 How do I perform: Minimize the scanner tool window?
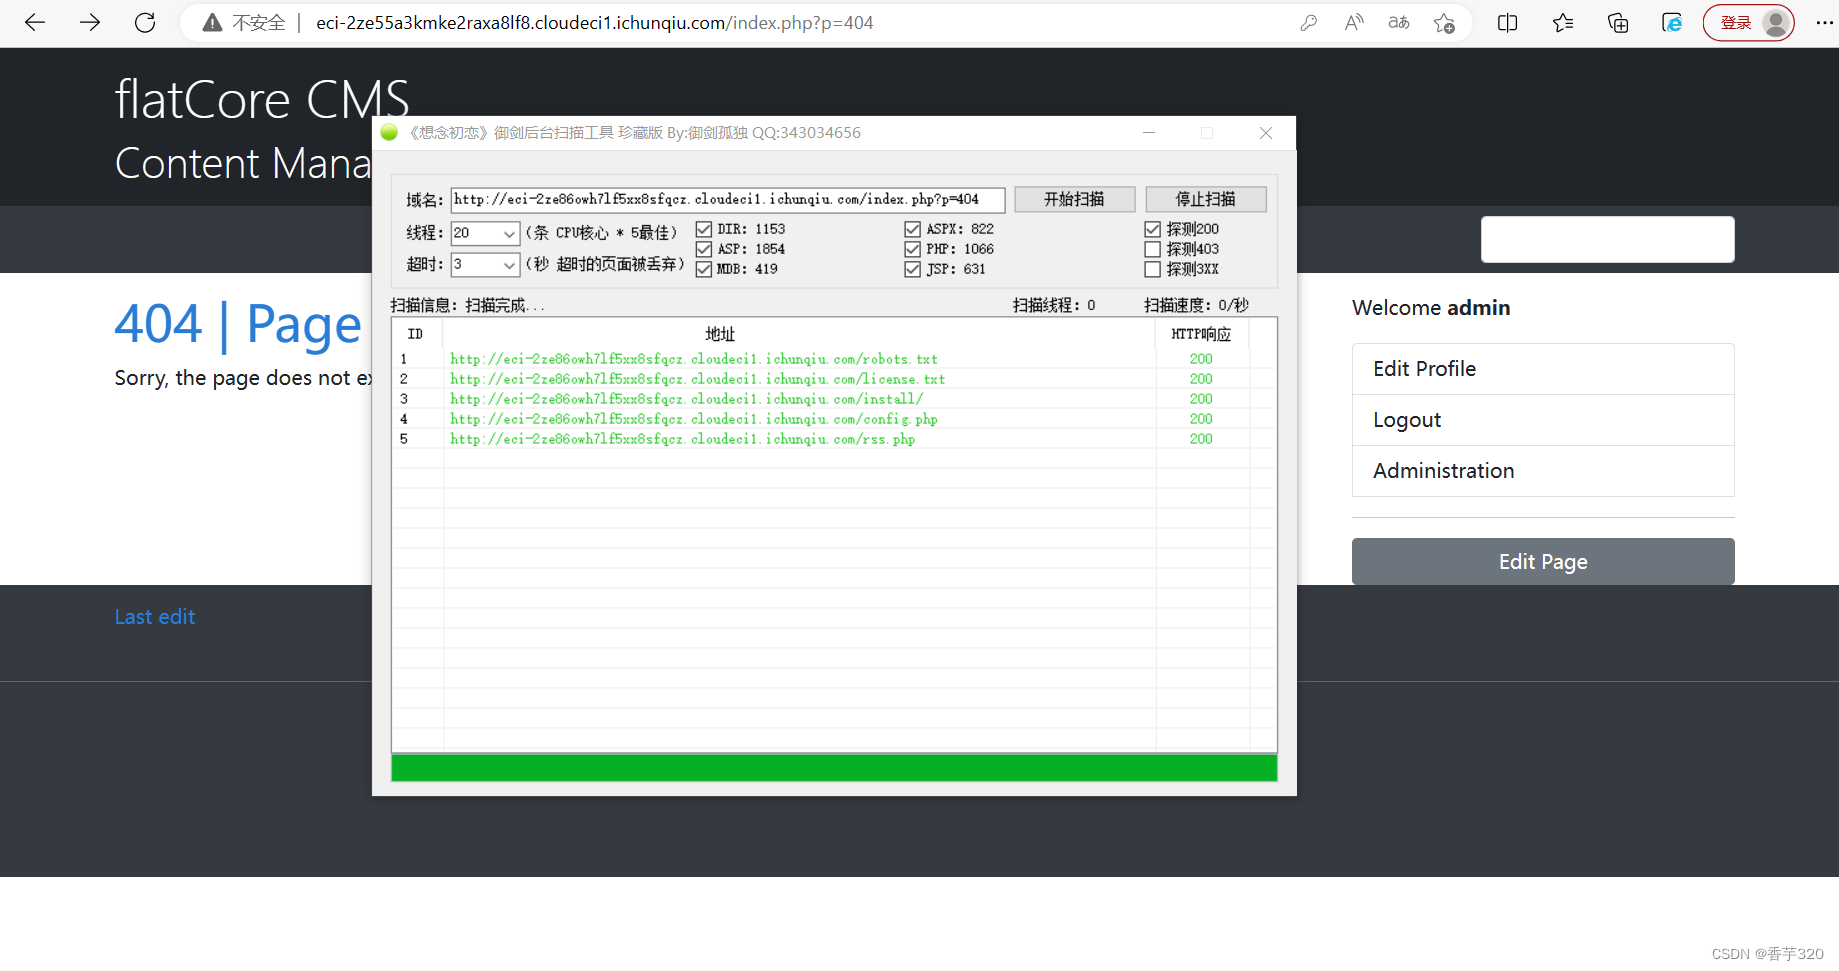click(x=1149, y=133)
